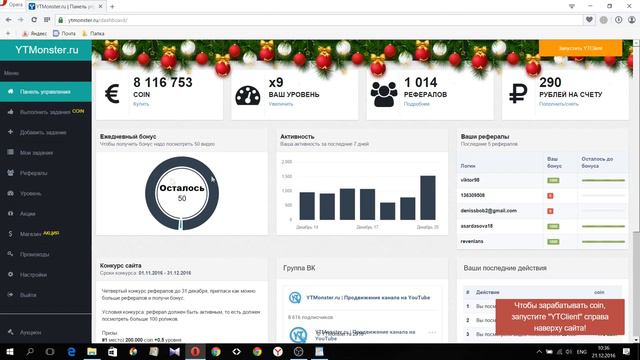Viewport: 640px width, 360px height.
Task: Click the YTMonster.ru logo
Action: (47, 50)
